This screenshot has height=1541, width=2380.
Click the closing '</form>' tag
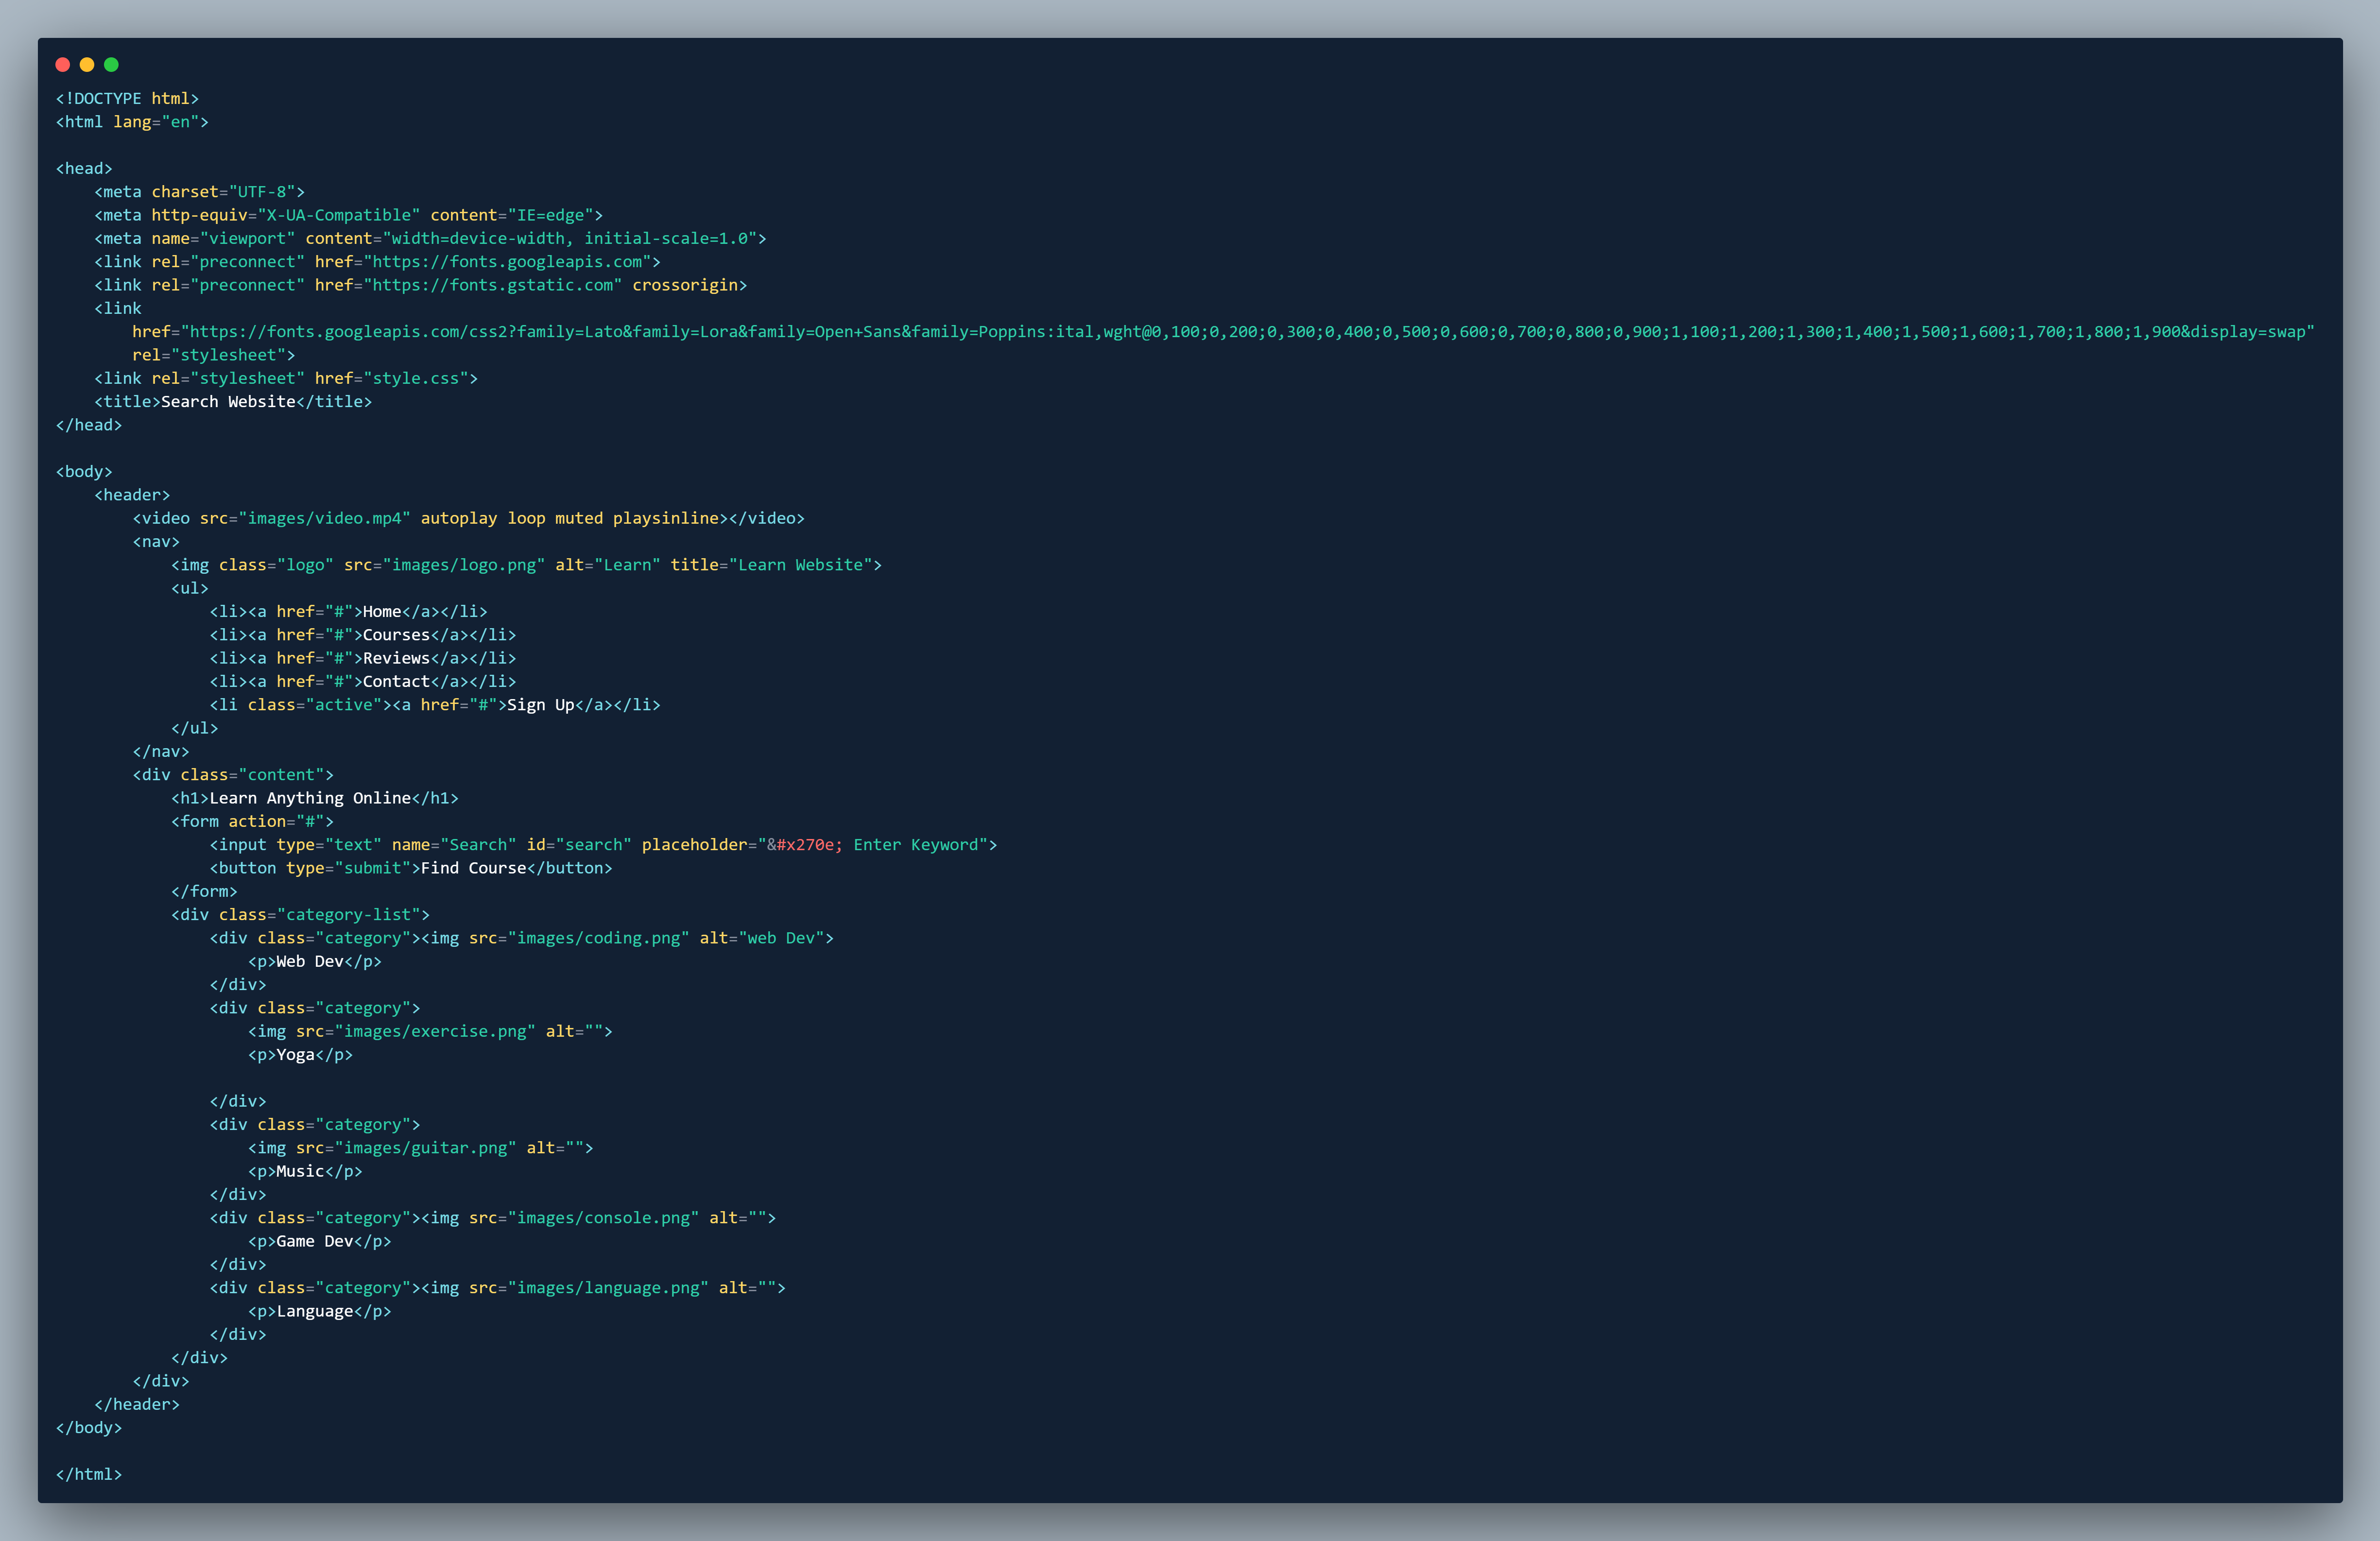(x=204, y=892)
